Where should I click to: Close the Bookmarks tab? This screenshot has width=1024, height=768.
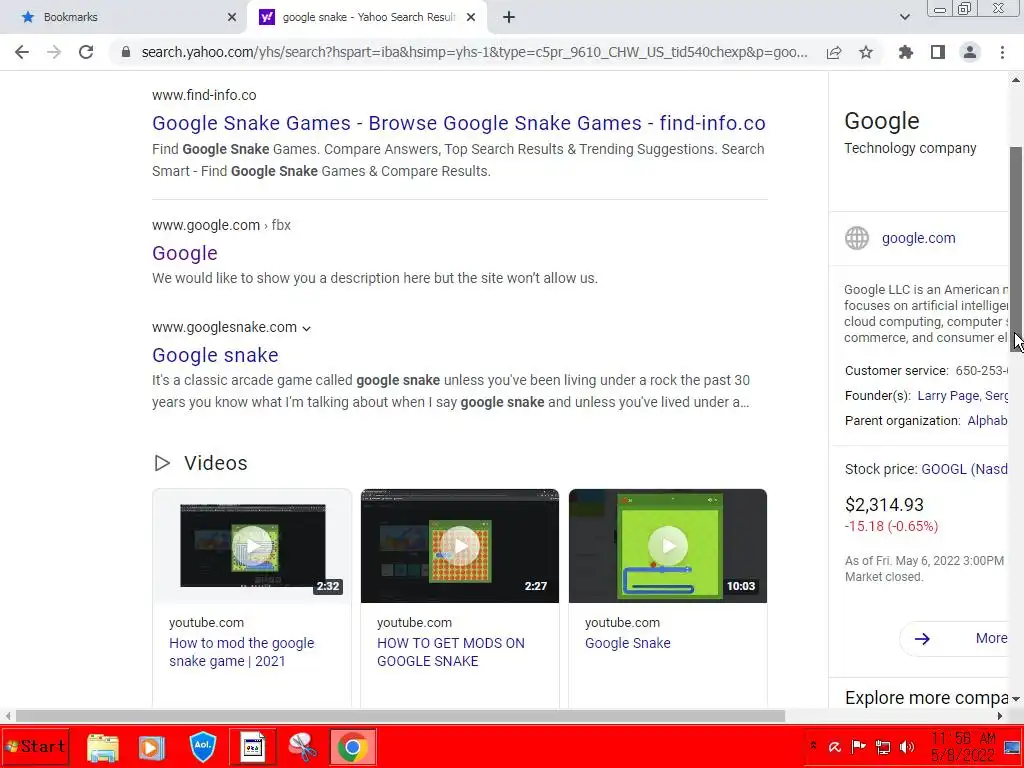(232, 18)
